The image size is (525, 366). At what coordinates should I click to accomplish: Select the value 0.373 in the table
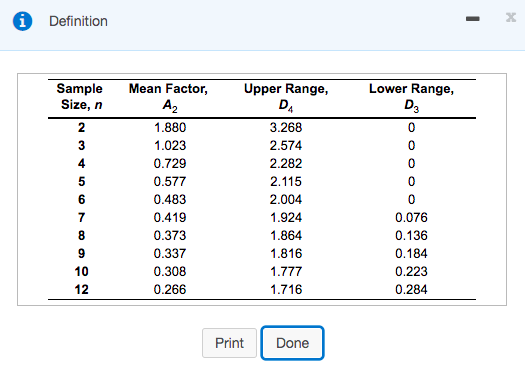[170, 236]
